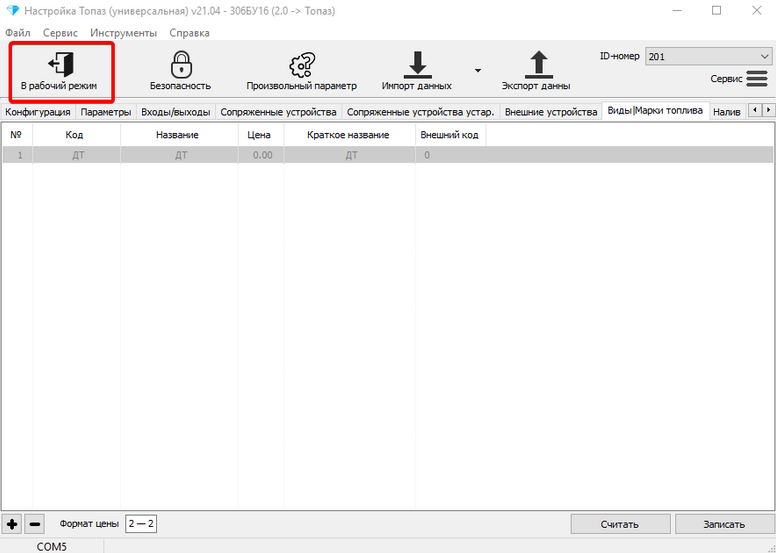This screenshot has width=776, height=553.
Task: Select ДТ cell in Код column
Action: pos(77,155)
